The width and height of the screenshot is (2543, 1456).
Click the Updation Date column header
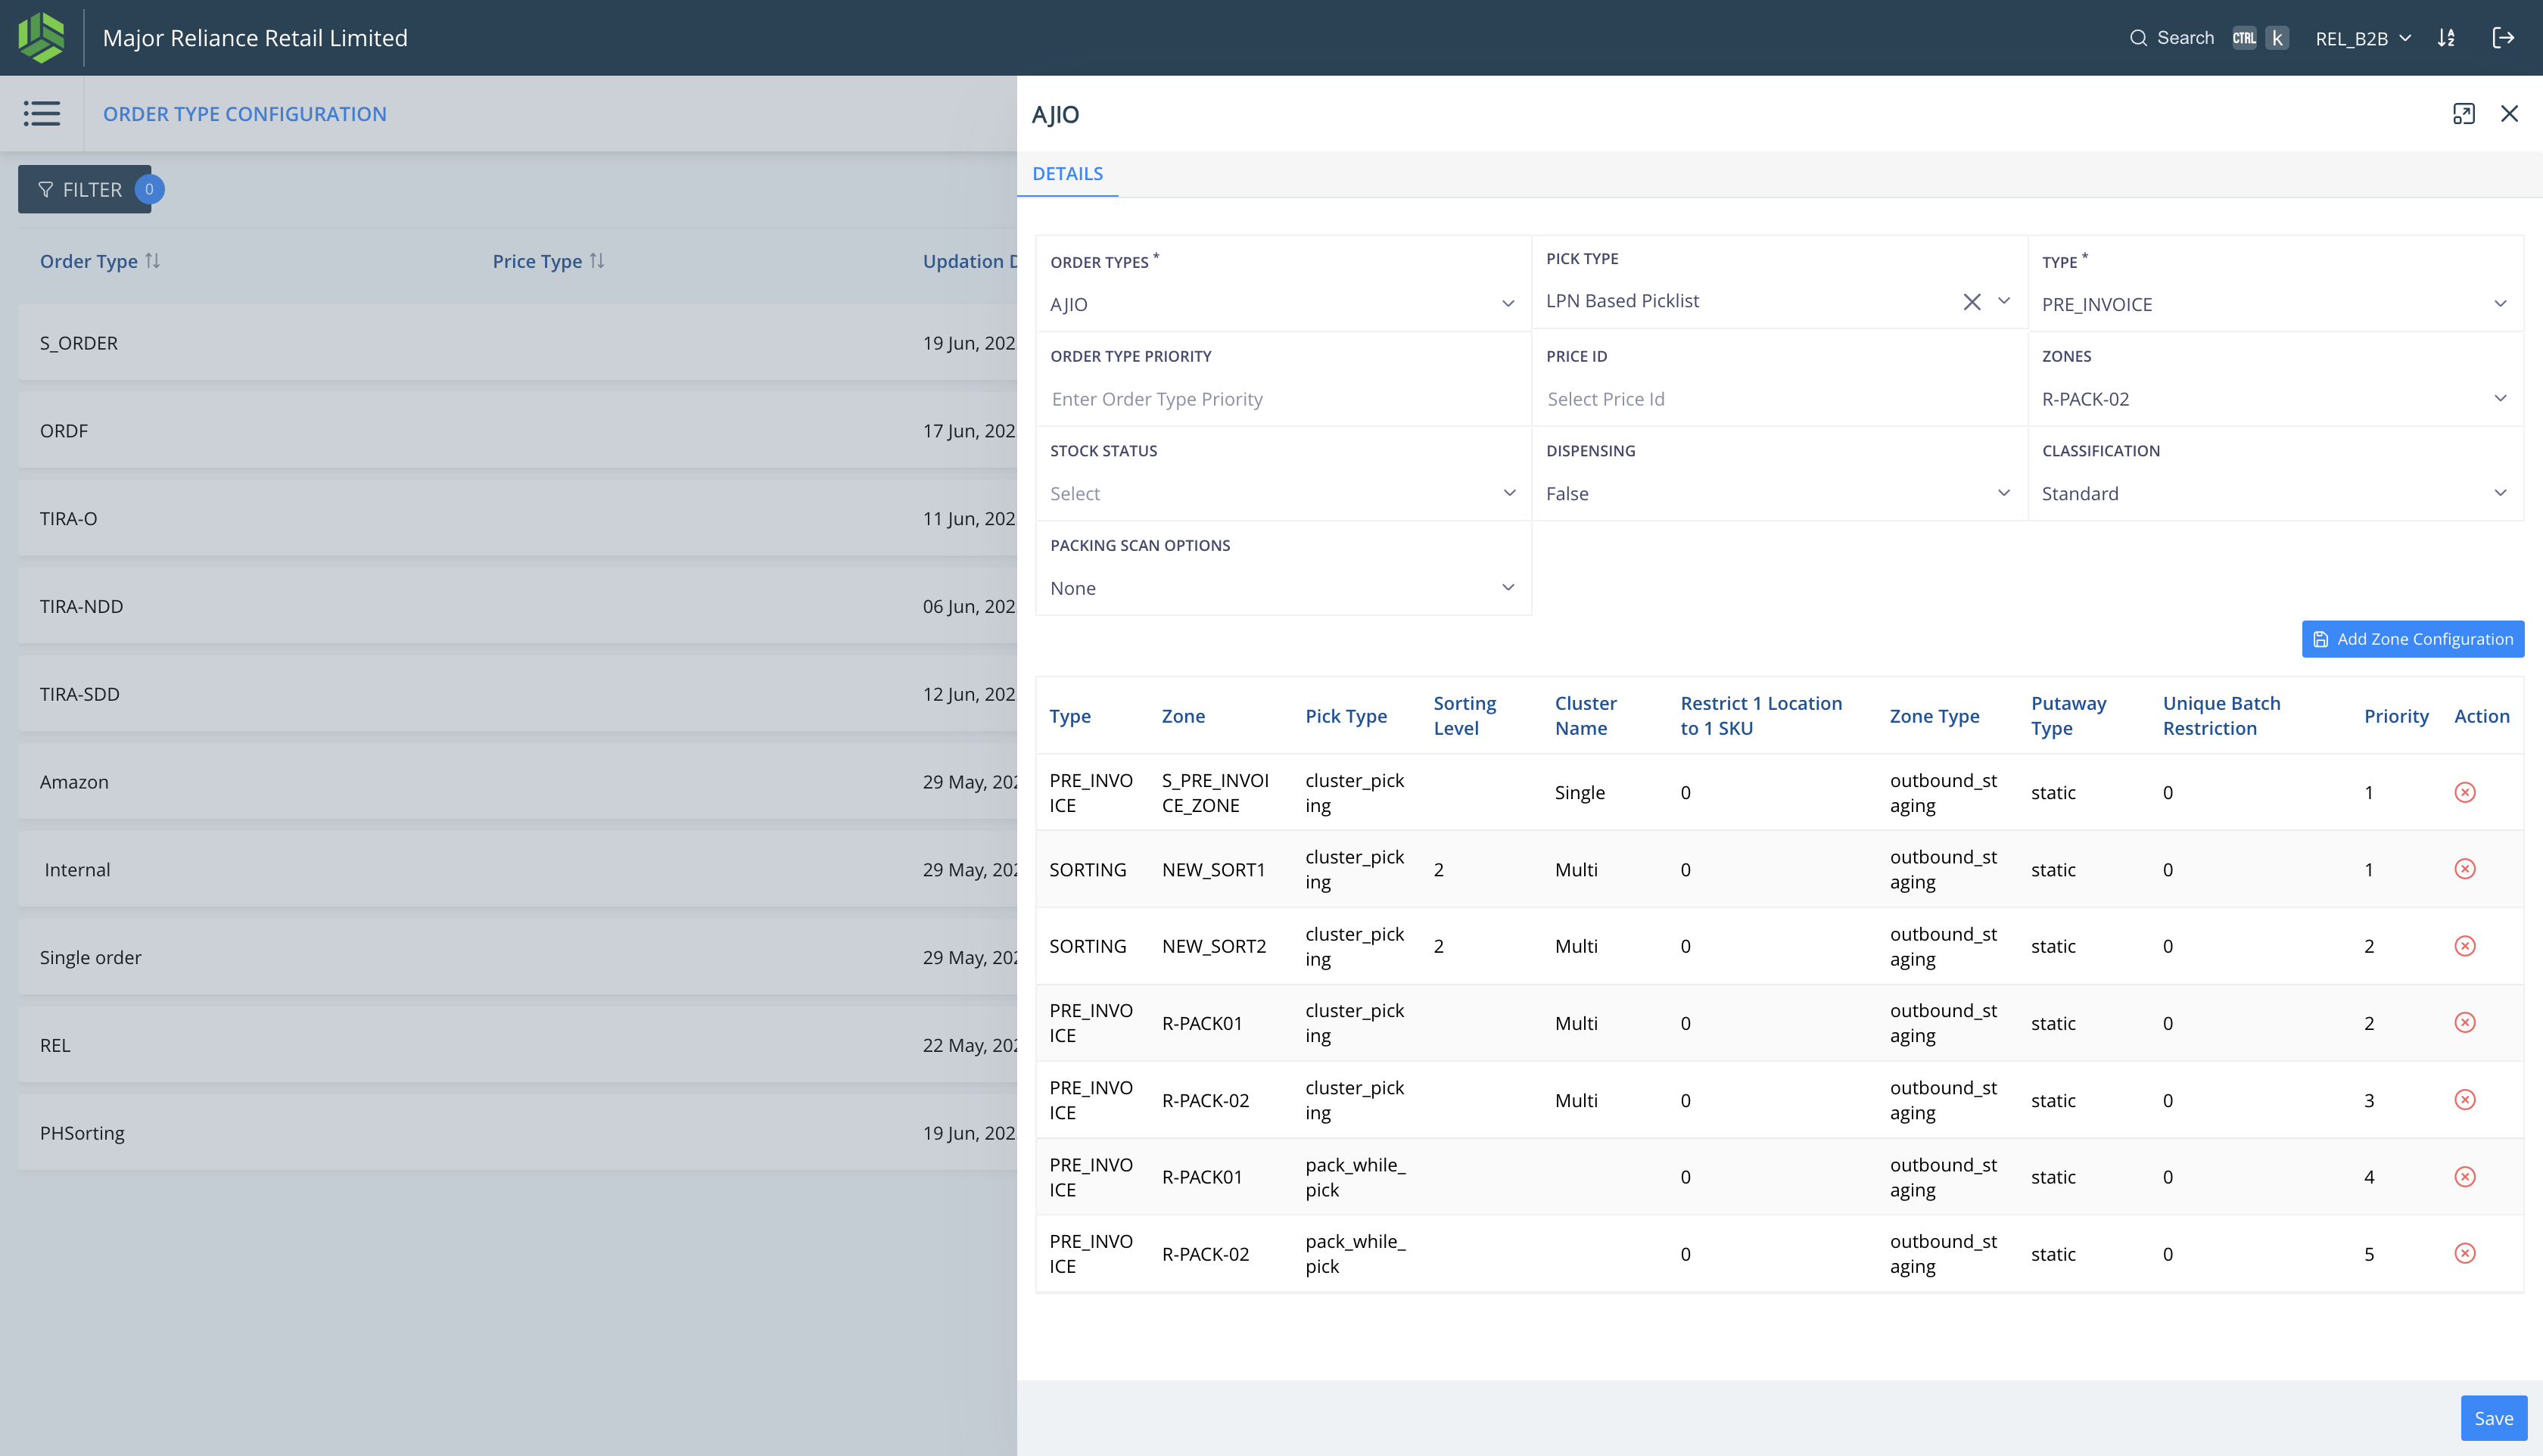coord(969,261)
